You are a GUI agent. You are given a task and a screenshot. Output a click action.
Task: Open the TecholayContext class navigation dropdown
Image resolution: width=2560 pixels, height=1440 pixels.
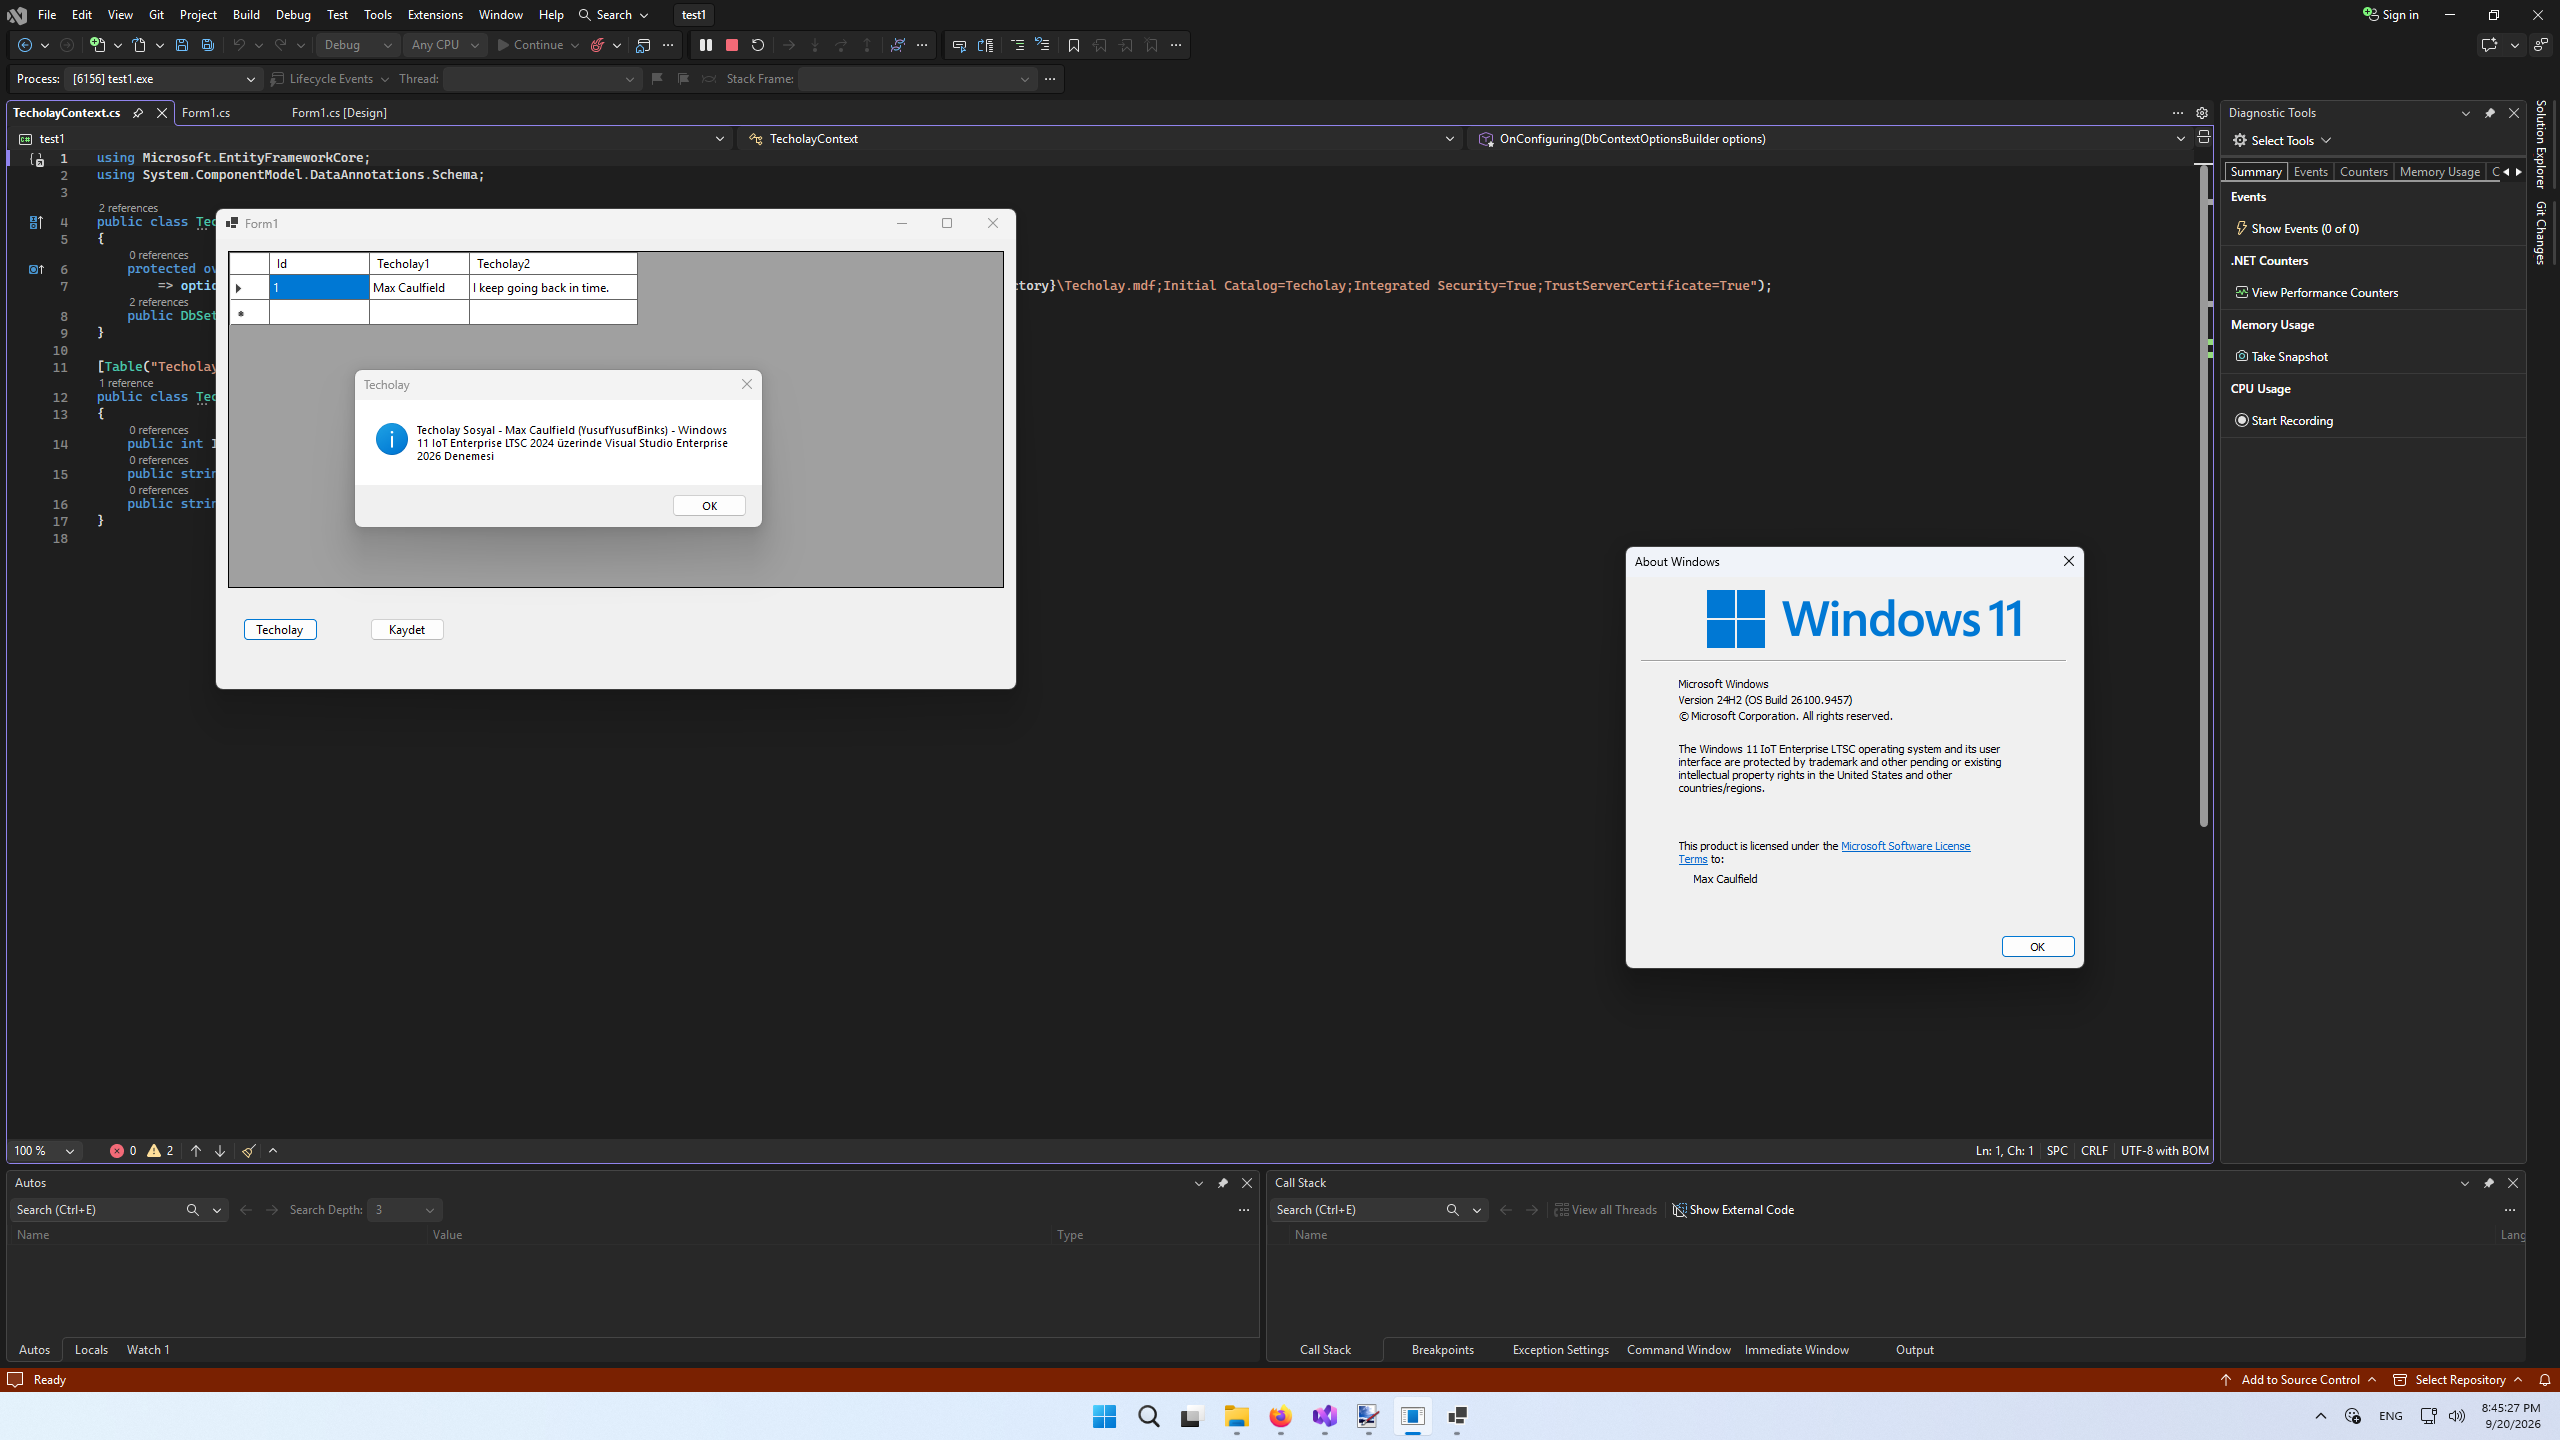point(1102,139)
